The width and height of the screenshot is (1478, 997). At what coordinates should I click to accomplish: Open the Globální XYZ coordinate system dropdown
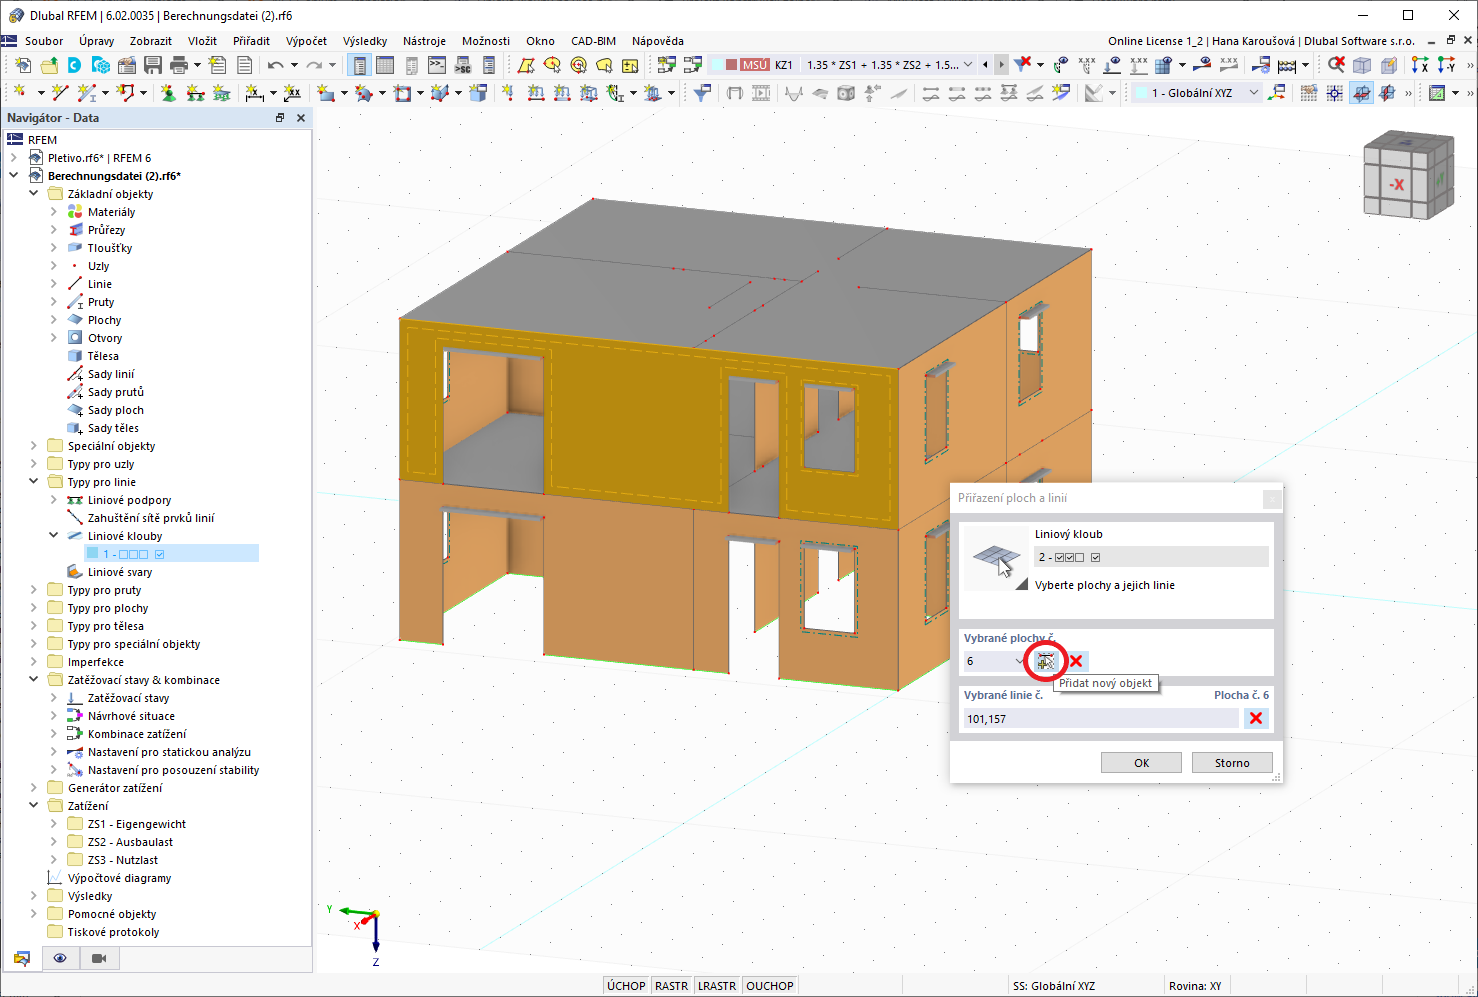(x=1254, y=93)
